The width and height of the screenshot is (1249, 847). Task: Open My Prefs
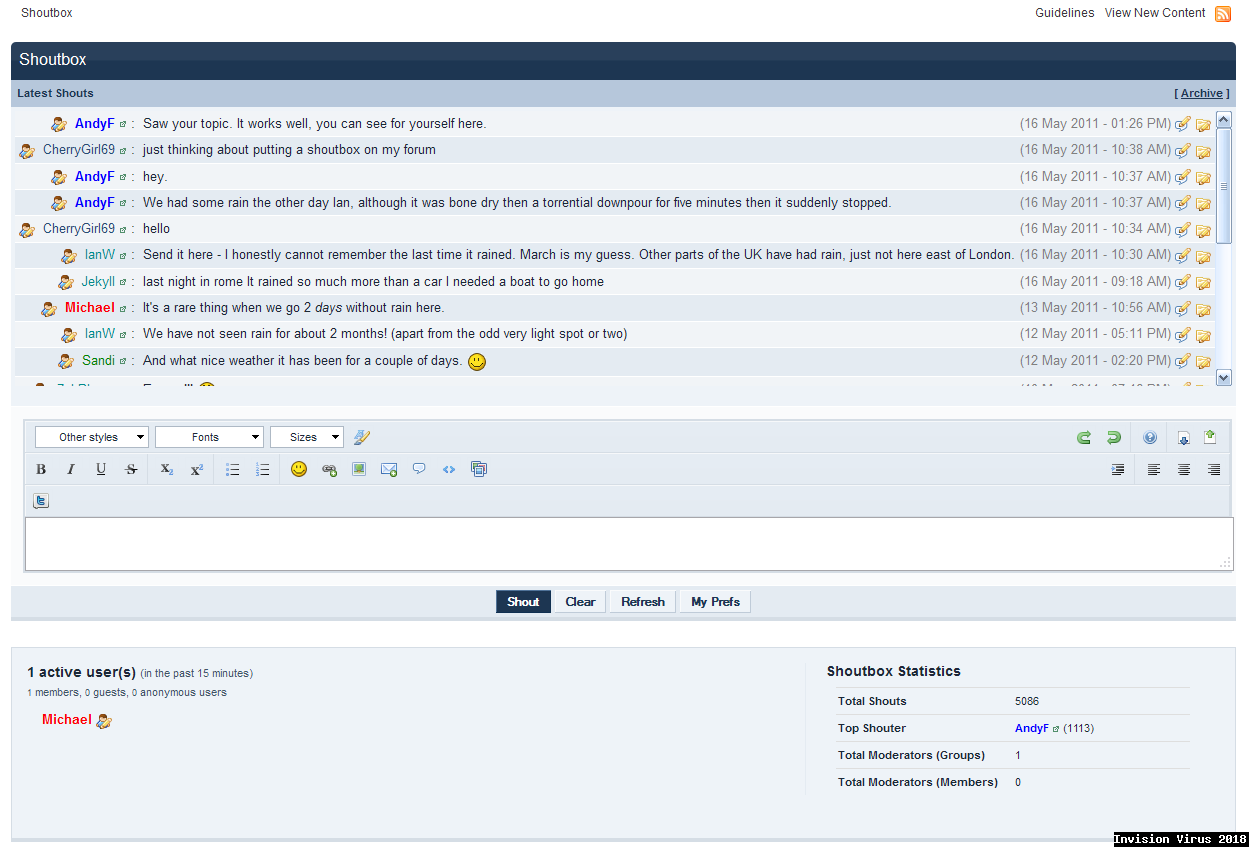(716, 602)
